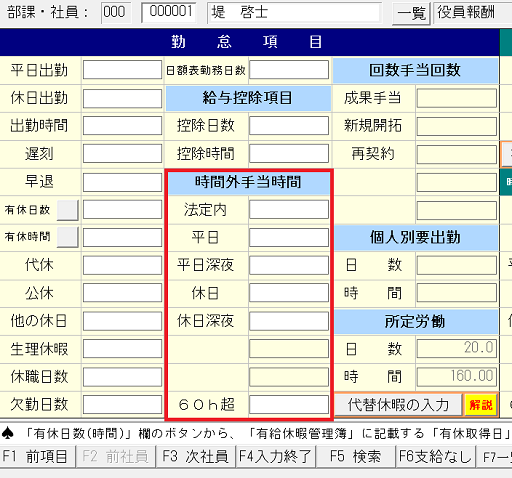The image size is (512, 478).
Task: Click the 個人別要出勤 section header
Action: coord(415,238)
